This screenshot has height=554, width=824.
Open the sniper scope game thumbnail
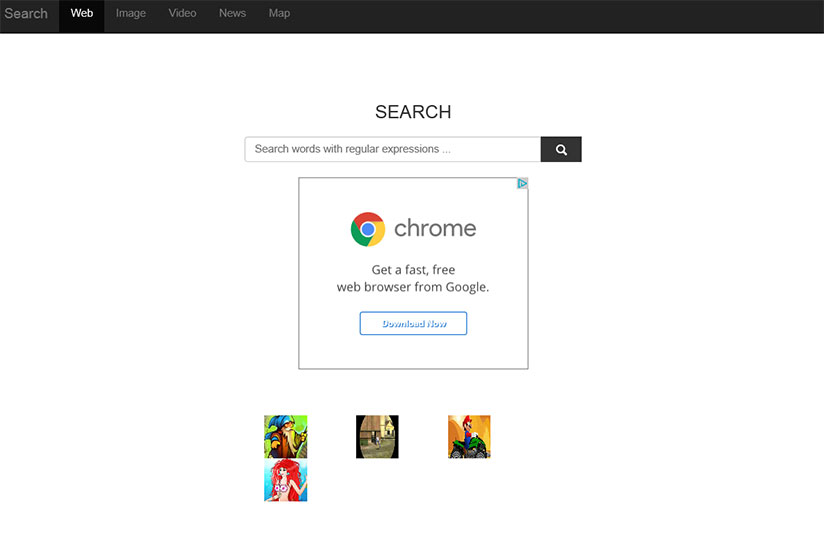pyautogui.click(x=377, y=437)
